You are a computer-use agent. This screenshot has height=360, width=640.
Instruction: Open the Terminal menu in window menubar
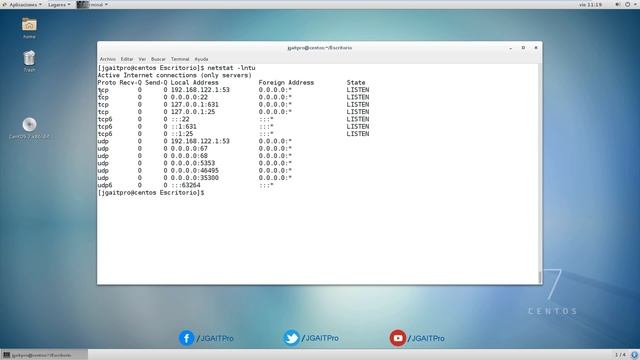180,59
